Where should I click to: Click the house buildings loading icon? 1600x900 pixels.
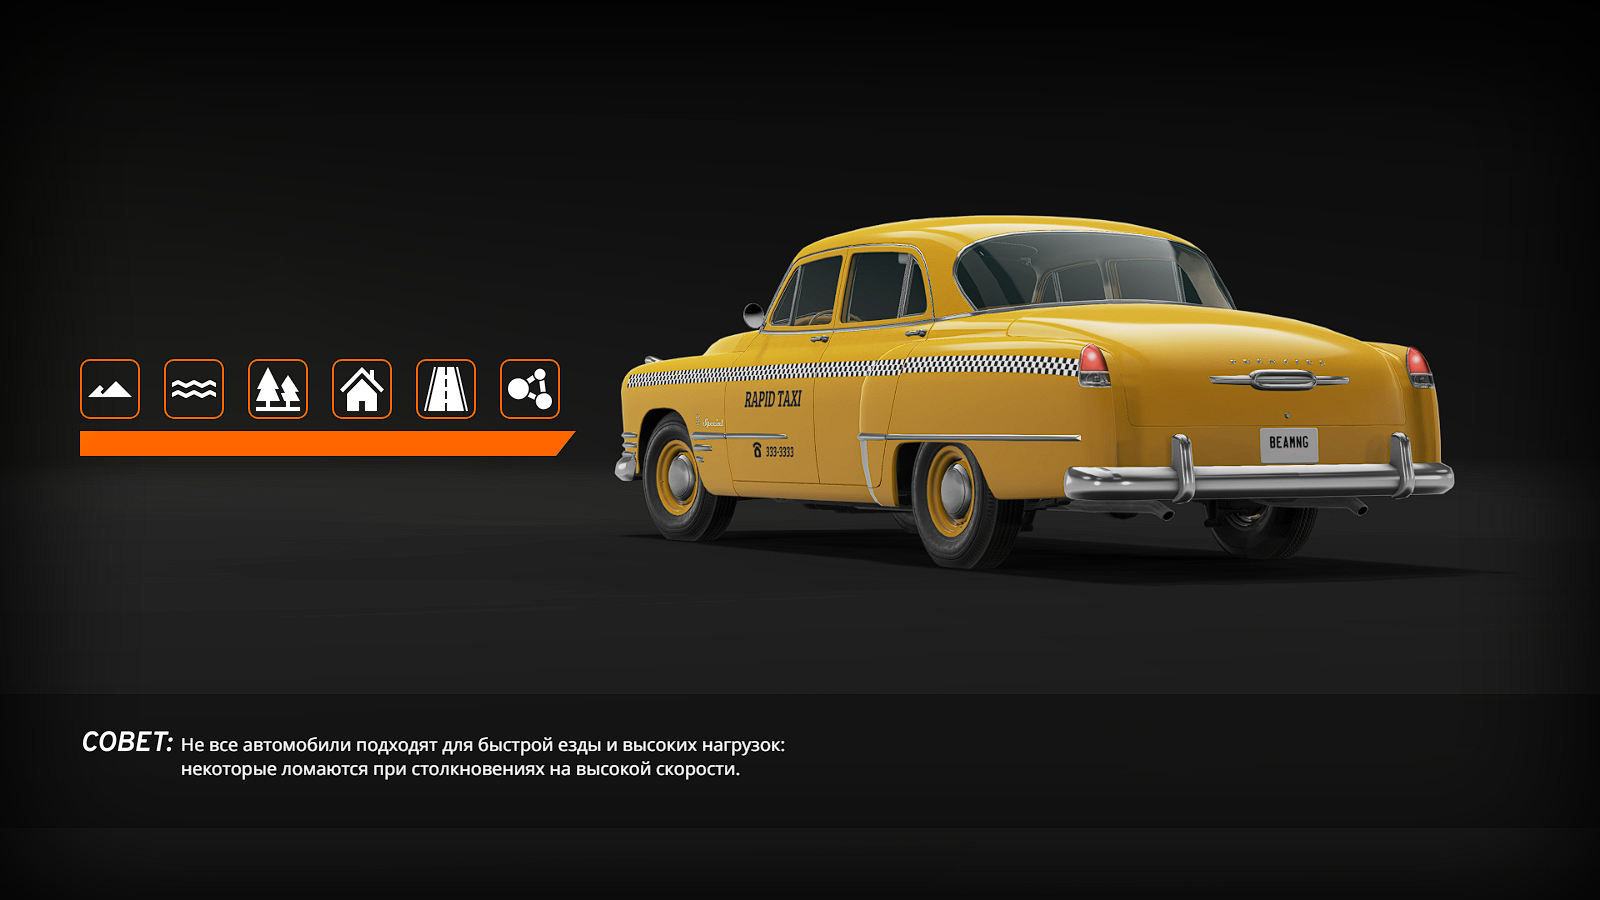coord(362,389)
